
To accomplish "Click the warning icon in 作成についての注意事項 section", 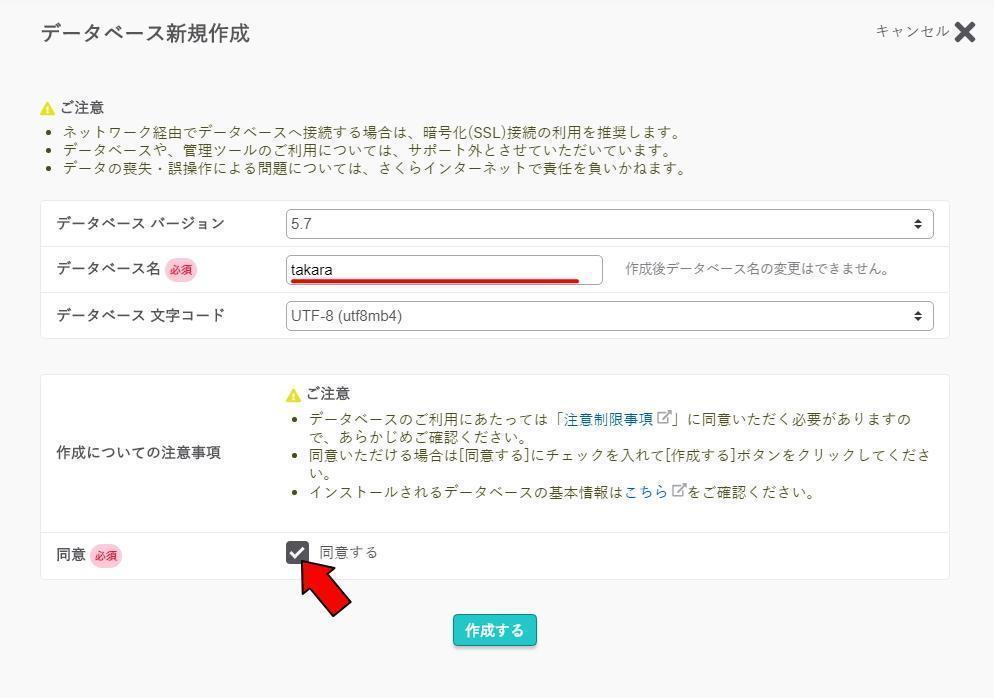I will pos(293,395).
